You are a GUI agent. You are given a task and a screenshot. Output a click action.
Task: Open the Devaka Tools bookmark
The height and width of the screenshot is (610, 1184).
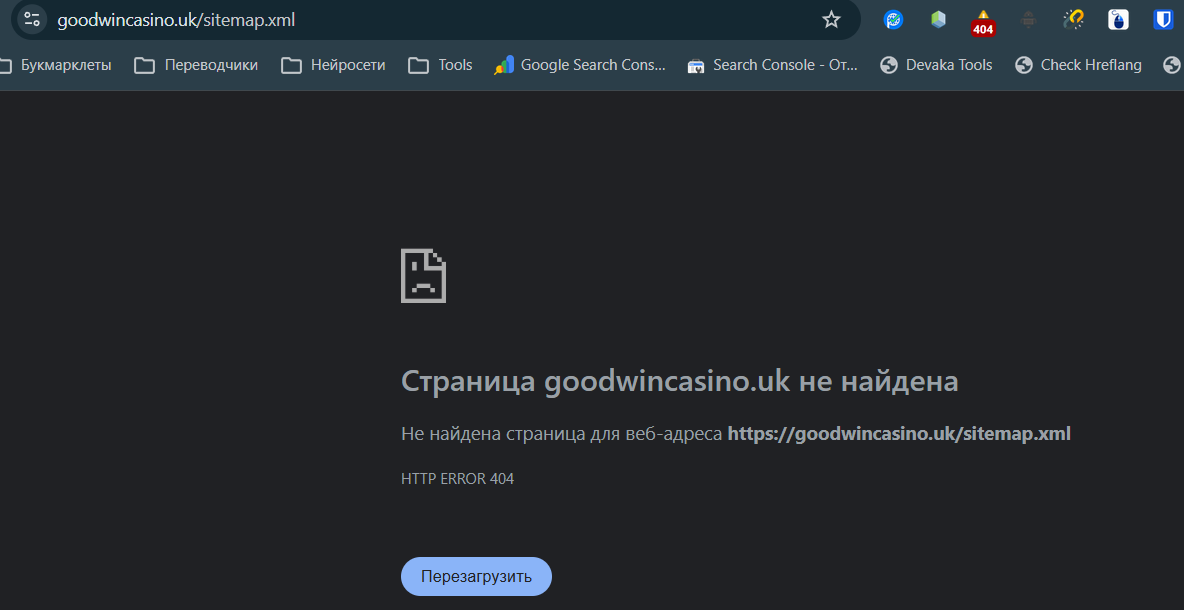pyautogui.click(x=936, y=66)
